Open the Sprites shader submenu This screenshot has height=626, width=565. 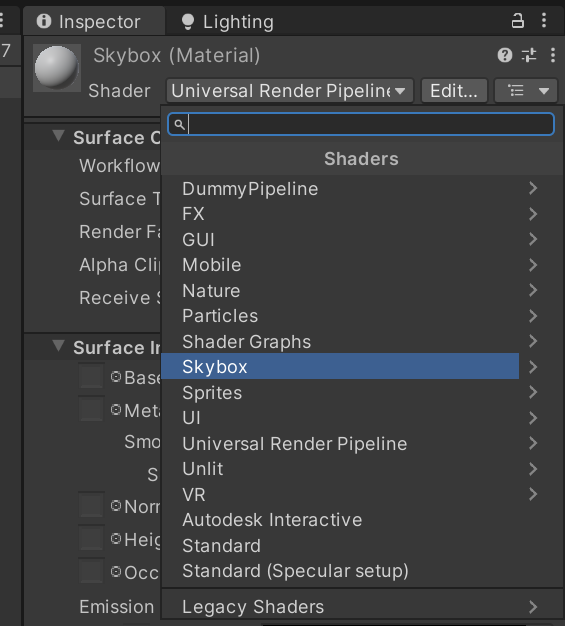363,392
